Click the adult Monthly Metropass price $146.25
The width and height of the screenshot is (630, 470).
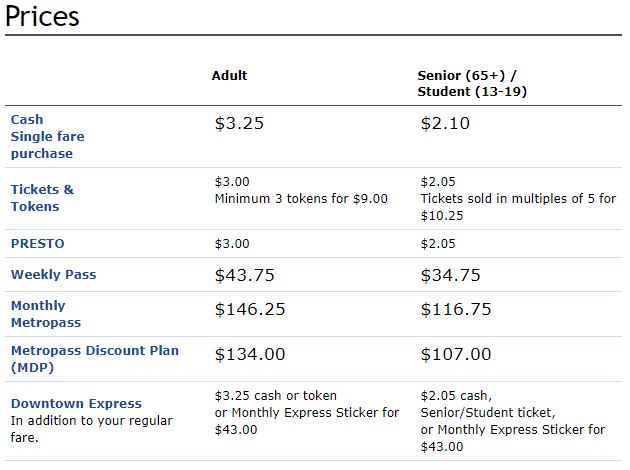point(250,310)
